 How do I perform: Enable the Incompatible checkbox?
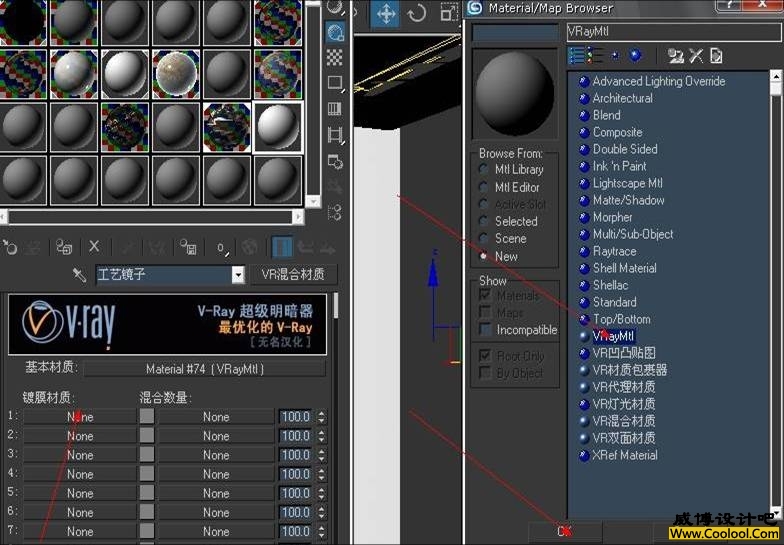(485, 330)
